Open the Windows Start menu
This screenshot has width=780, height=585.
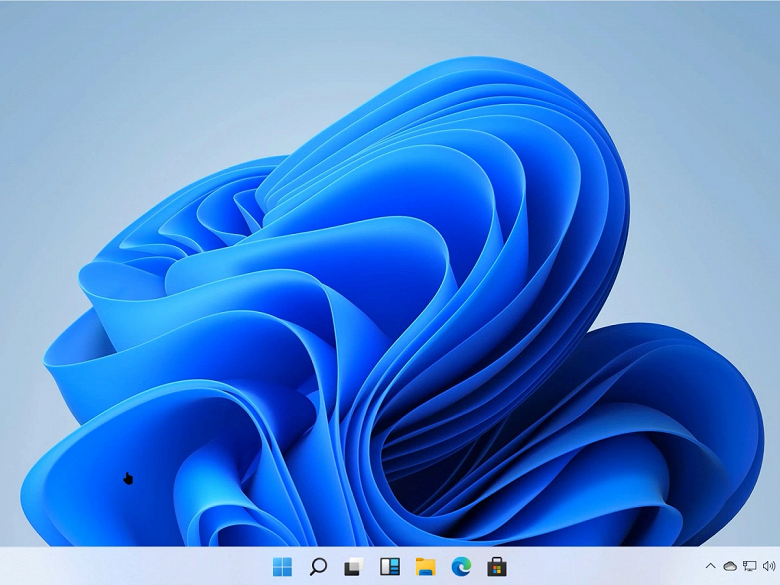click(x=282, y=567)
